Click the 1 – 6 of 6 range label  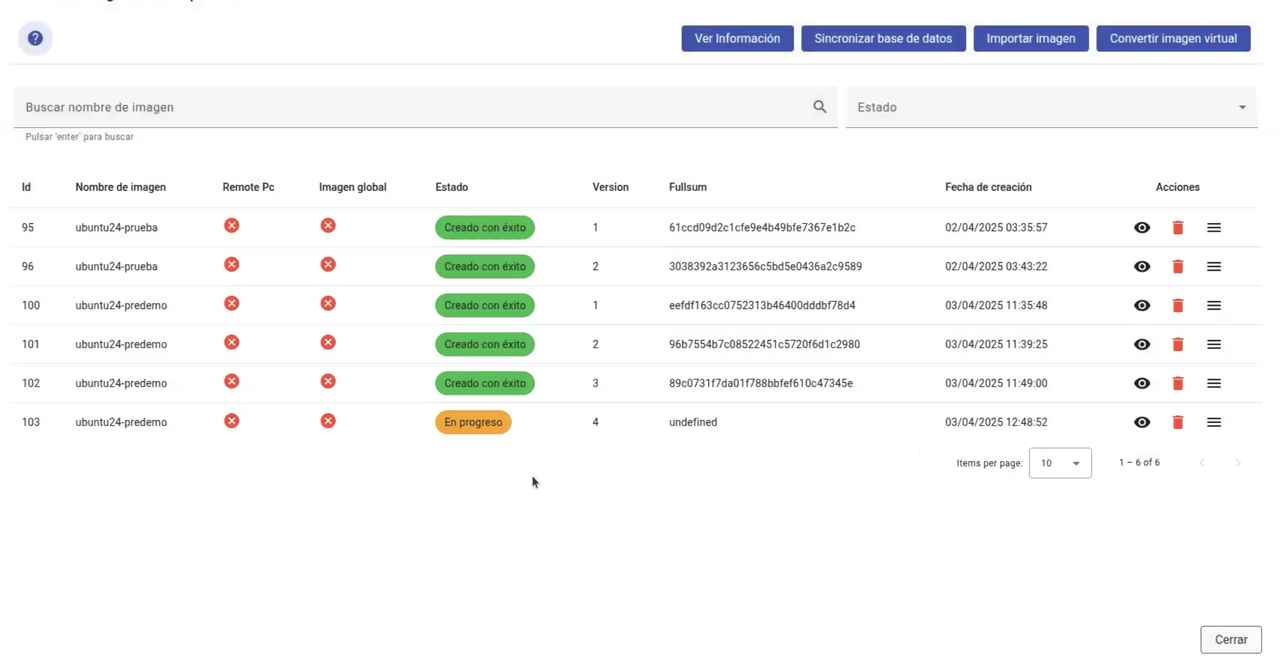pyautogui.click(x=1139, y=463)
